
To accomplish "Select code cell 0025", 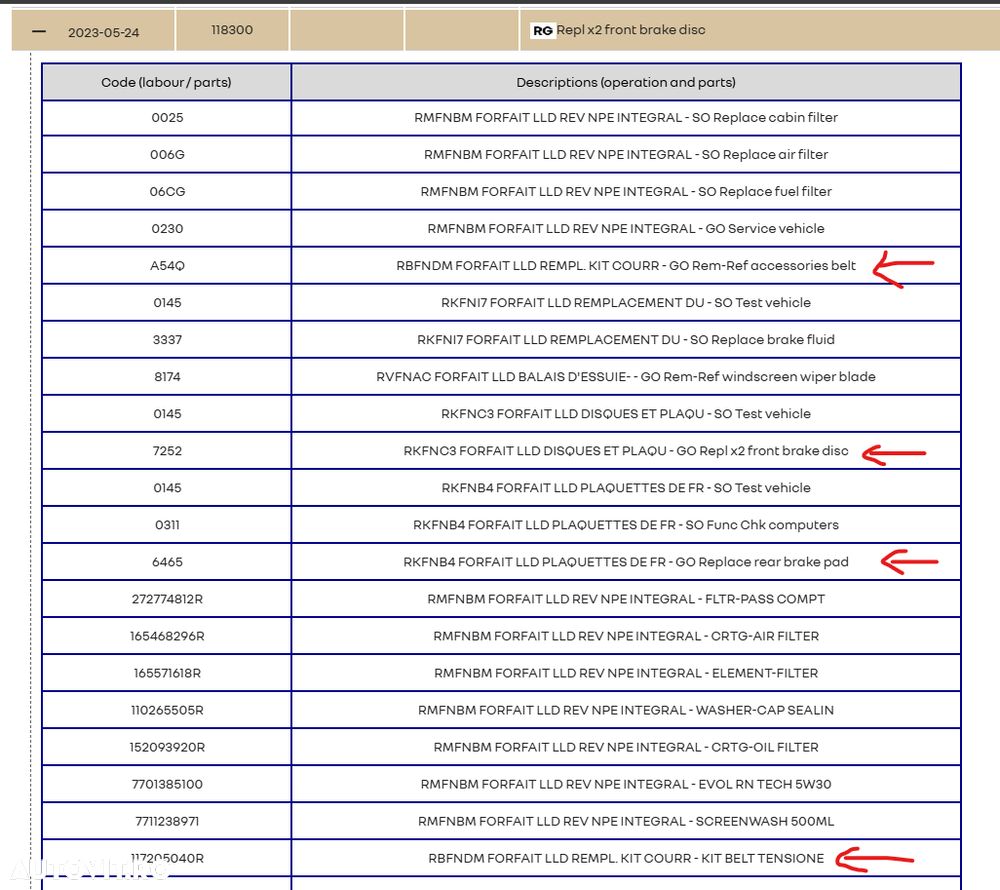I will point(167,117).
